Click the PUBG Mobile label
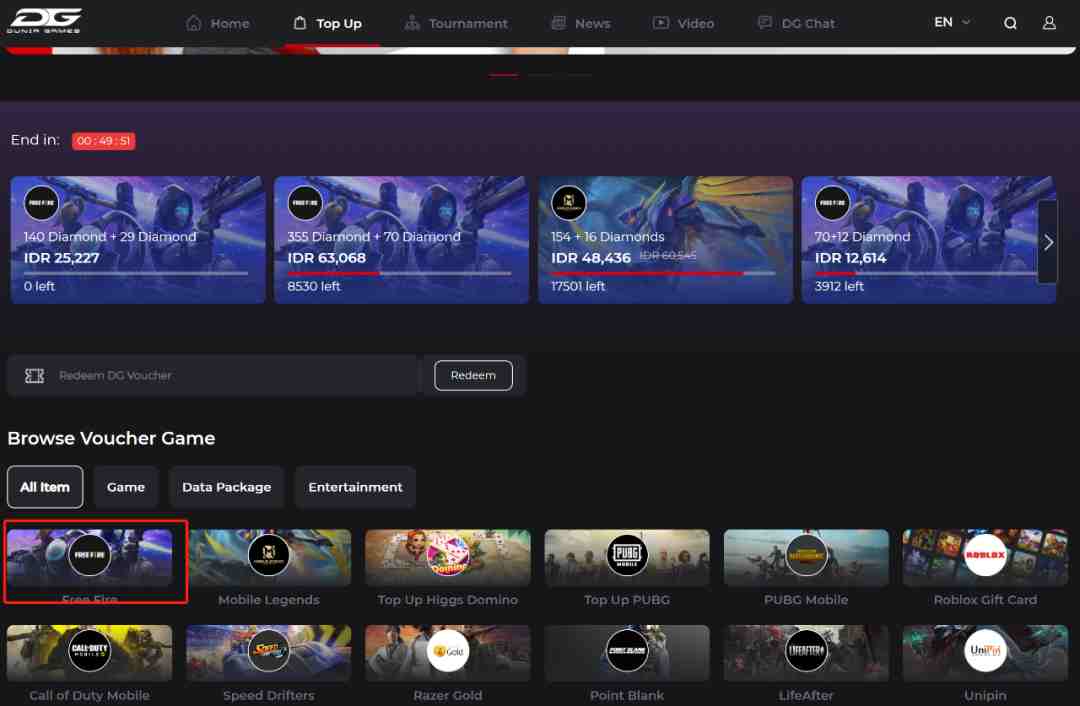 [806, 599]
